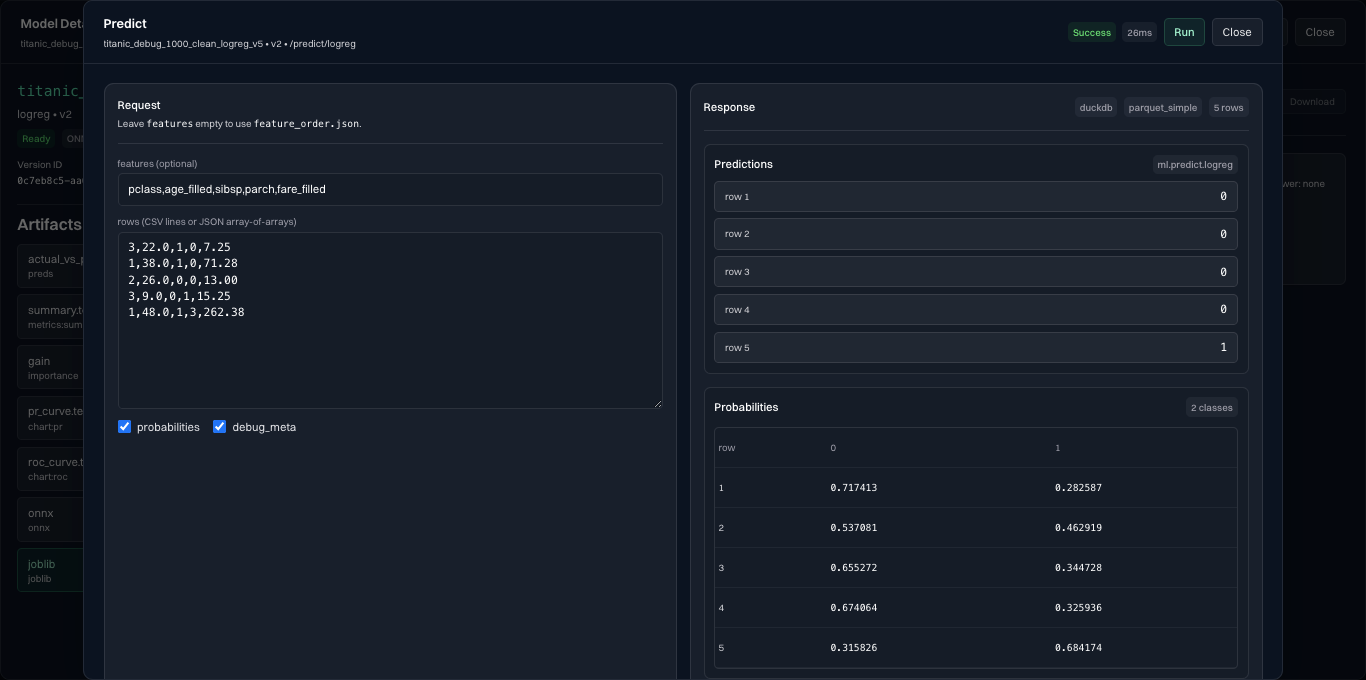Click probability value 0.315826
1366x680 pixels.
point(853,648)
